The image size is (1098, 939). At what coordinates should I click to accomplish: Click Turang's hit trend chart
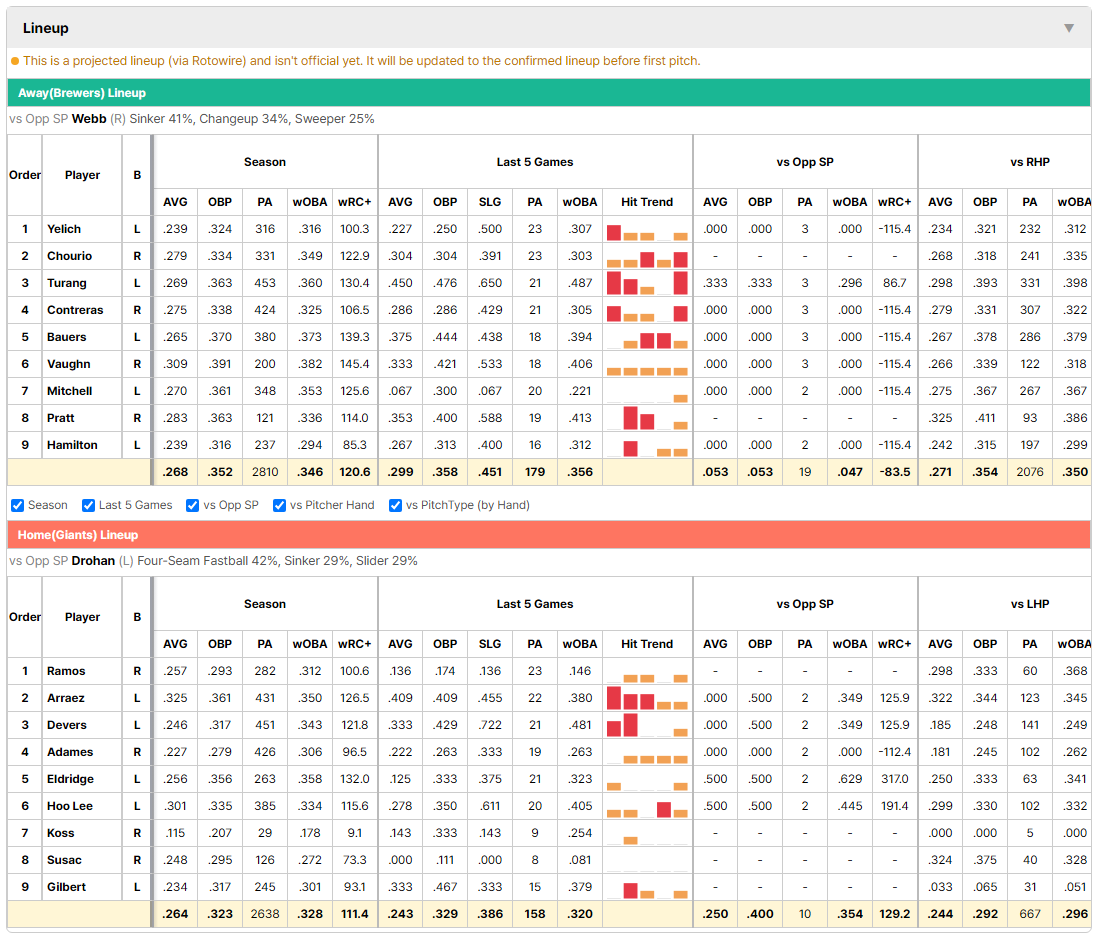[647, 283]
